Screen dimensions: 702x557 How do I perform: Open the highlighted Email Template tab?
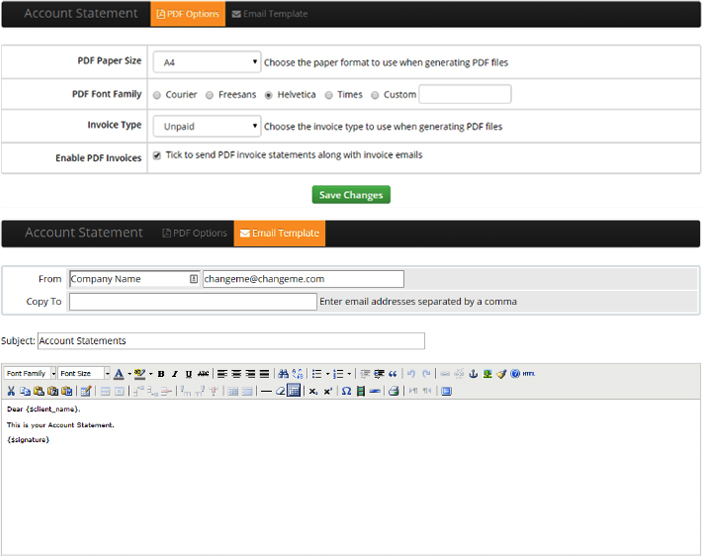[x=279, y=233]
